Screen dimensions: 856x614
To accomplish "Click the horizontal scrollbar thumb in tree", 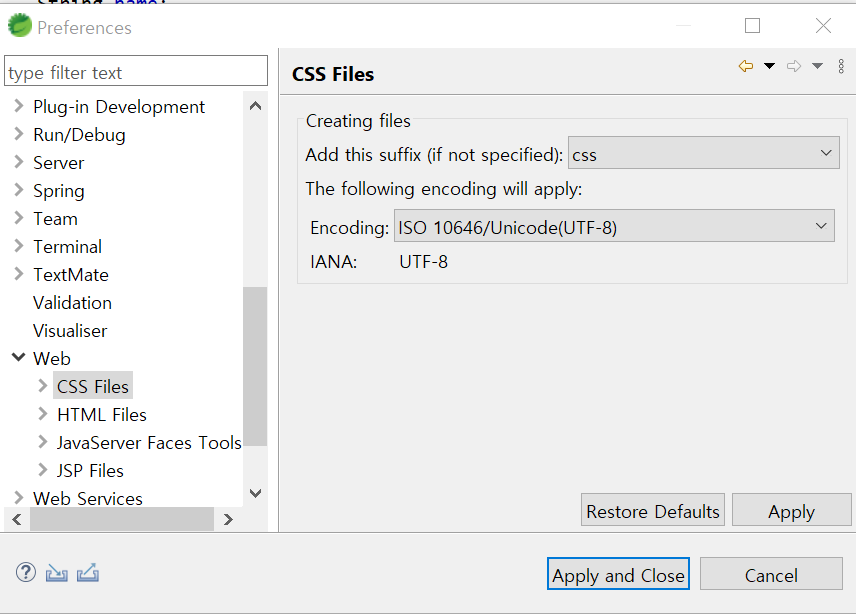I will coord(122,519).
